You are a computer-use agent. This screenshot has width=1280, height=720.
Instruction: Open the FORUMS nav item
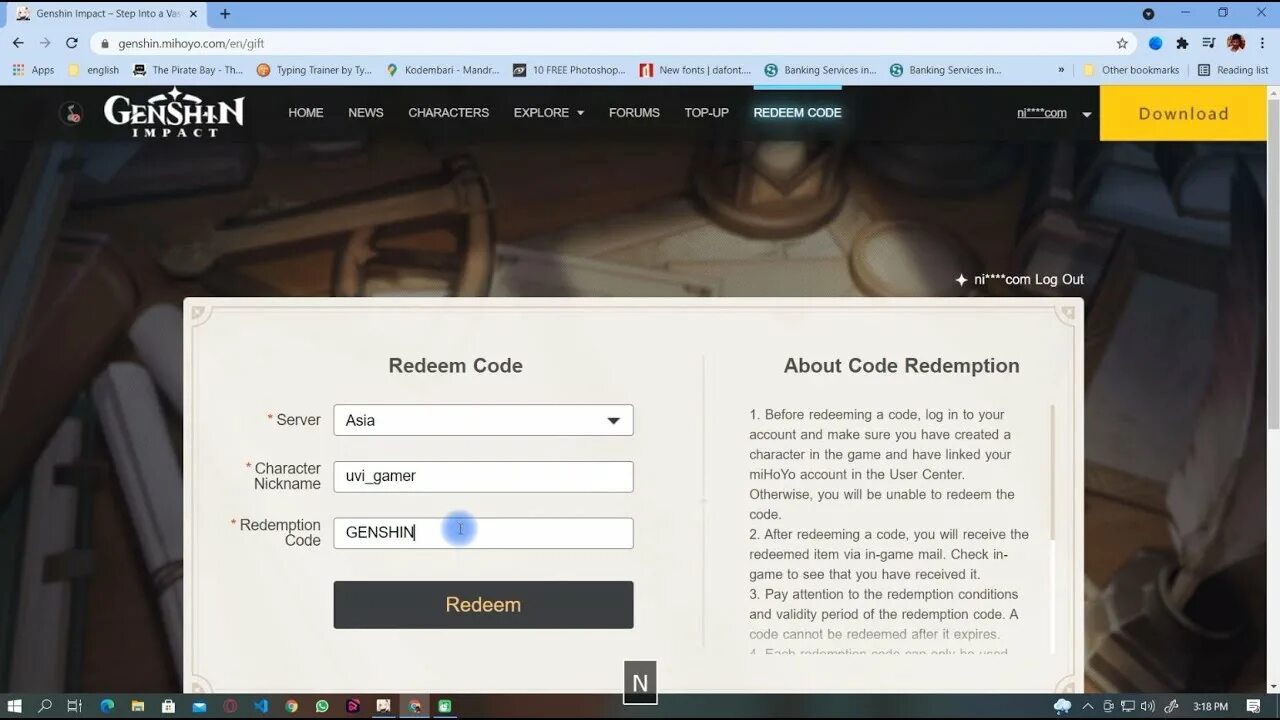tap(634, 113)
